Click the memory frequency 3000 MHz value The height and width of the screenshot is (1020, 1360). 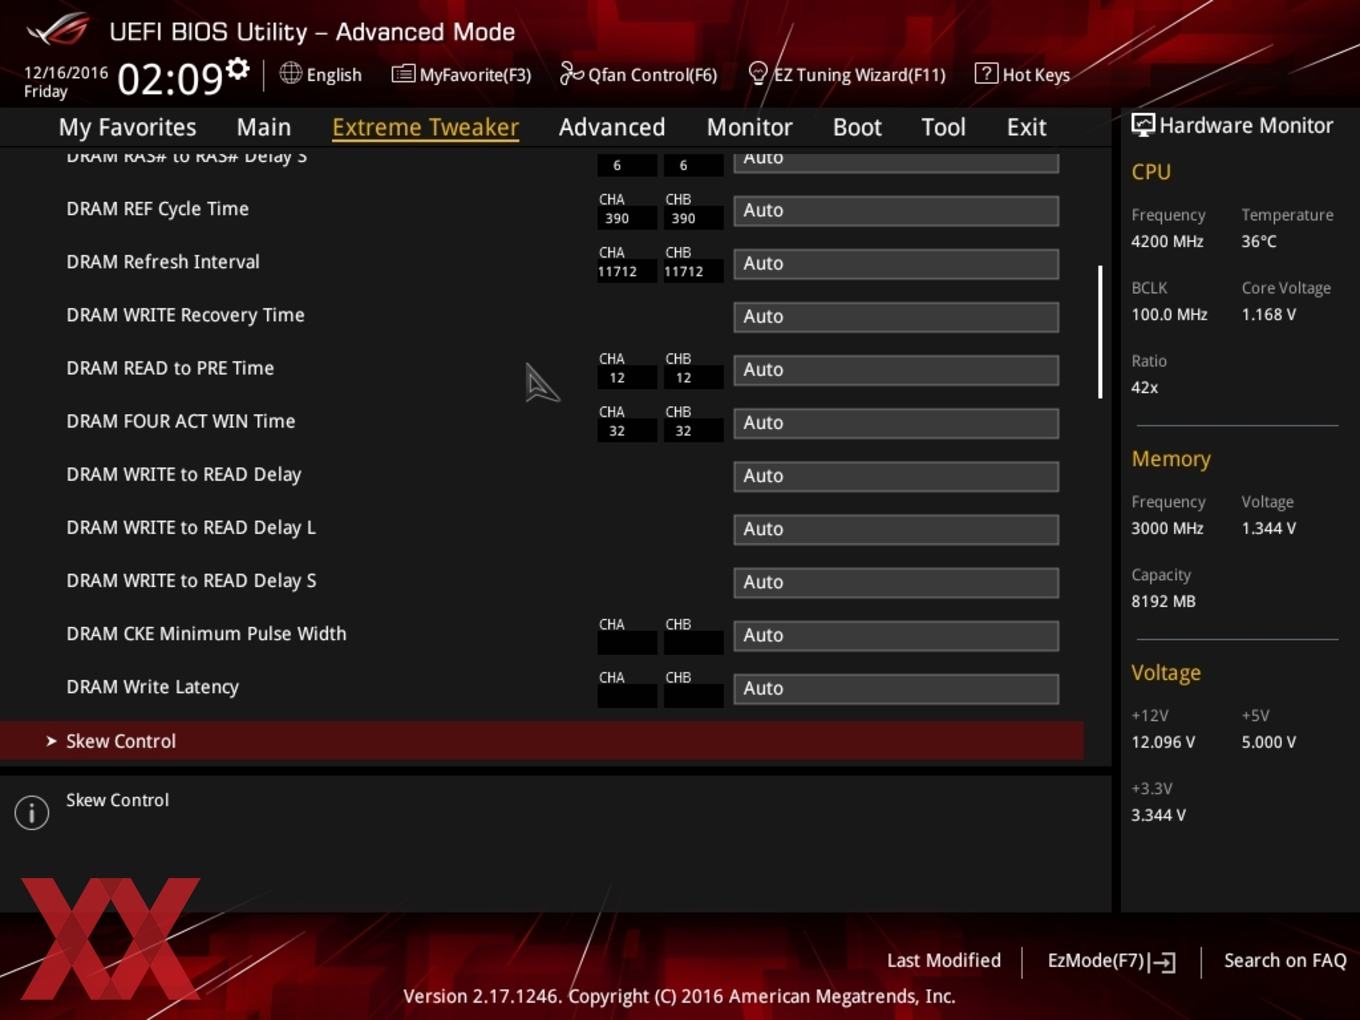click(1167, 528)
